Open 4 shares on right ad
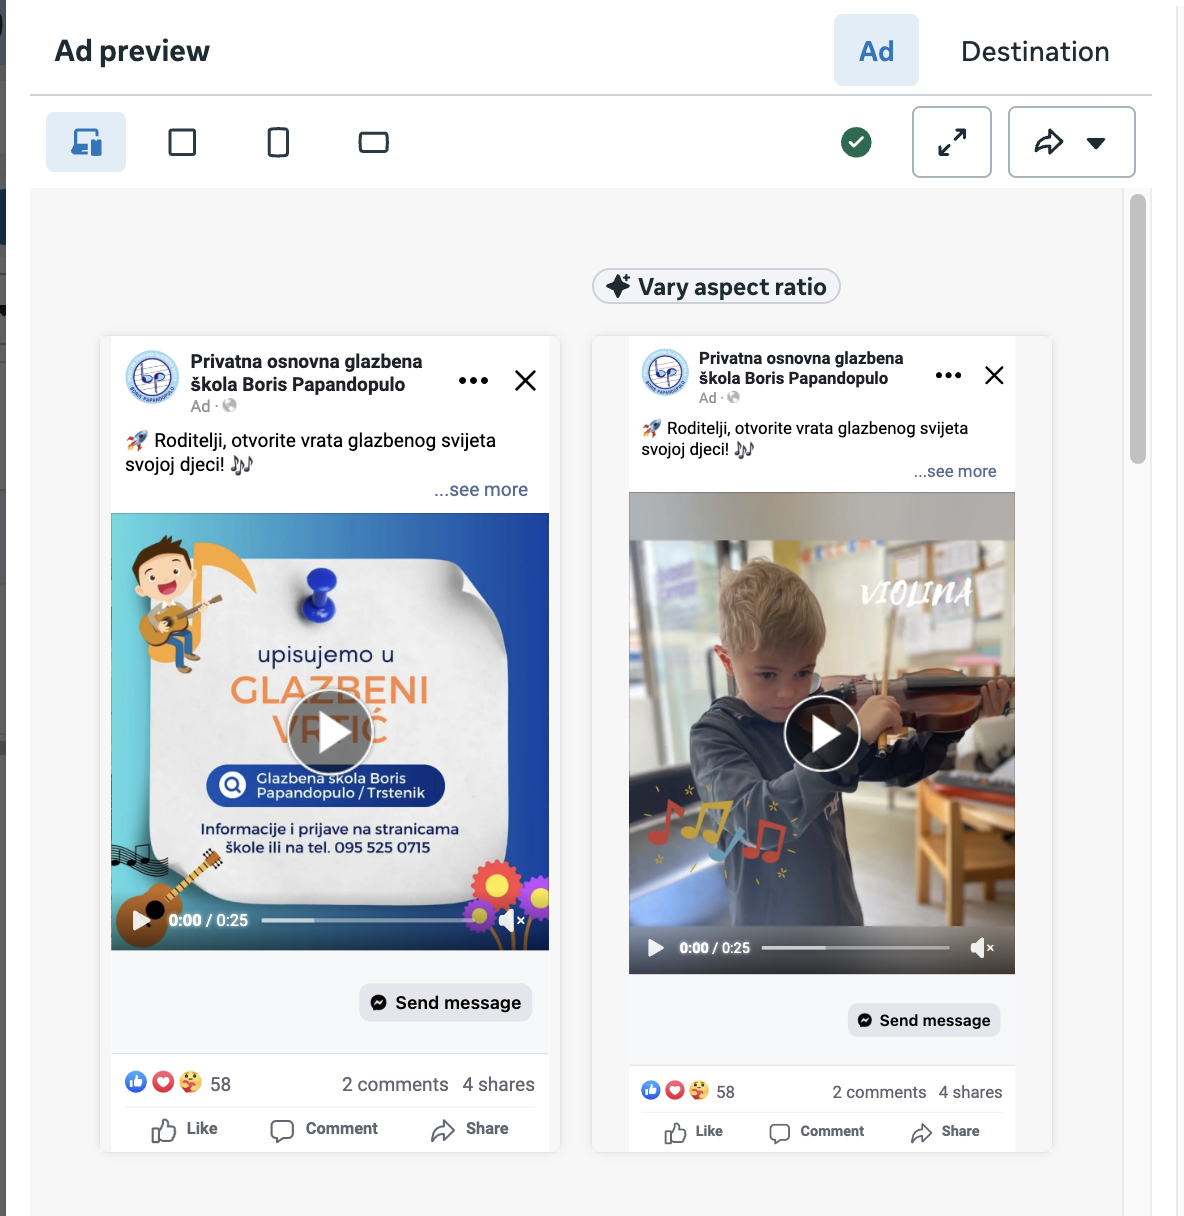1184x1216 pixels. [970, 1092]
